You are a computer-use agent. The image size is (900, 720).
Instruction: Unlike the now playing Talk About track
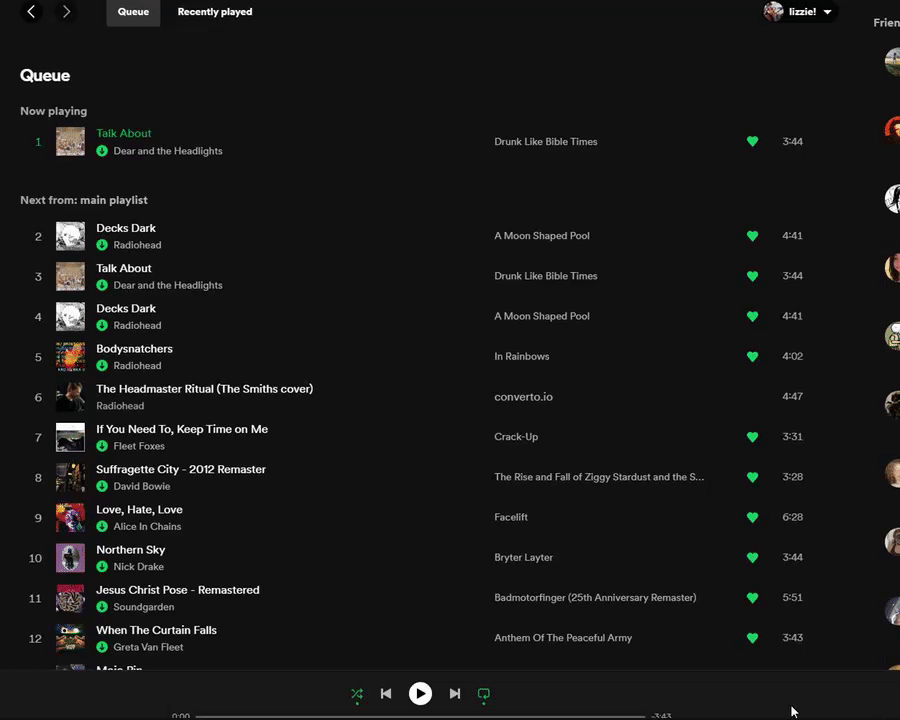[752, 141]
